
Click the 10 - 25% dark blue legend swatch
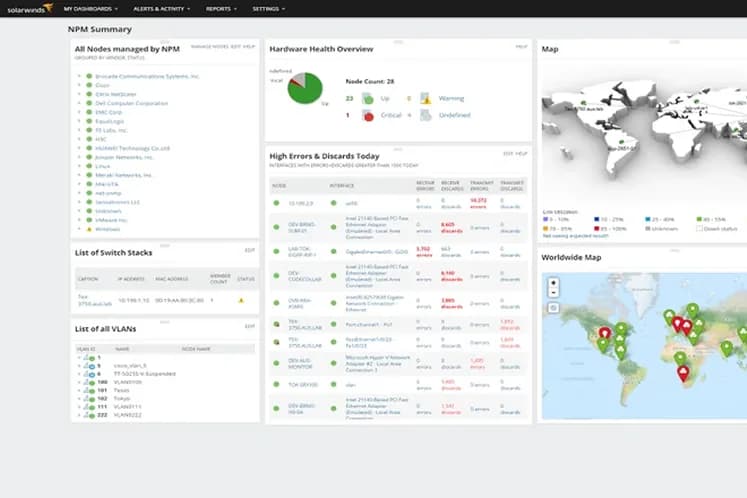[596, 219]
